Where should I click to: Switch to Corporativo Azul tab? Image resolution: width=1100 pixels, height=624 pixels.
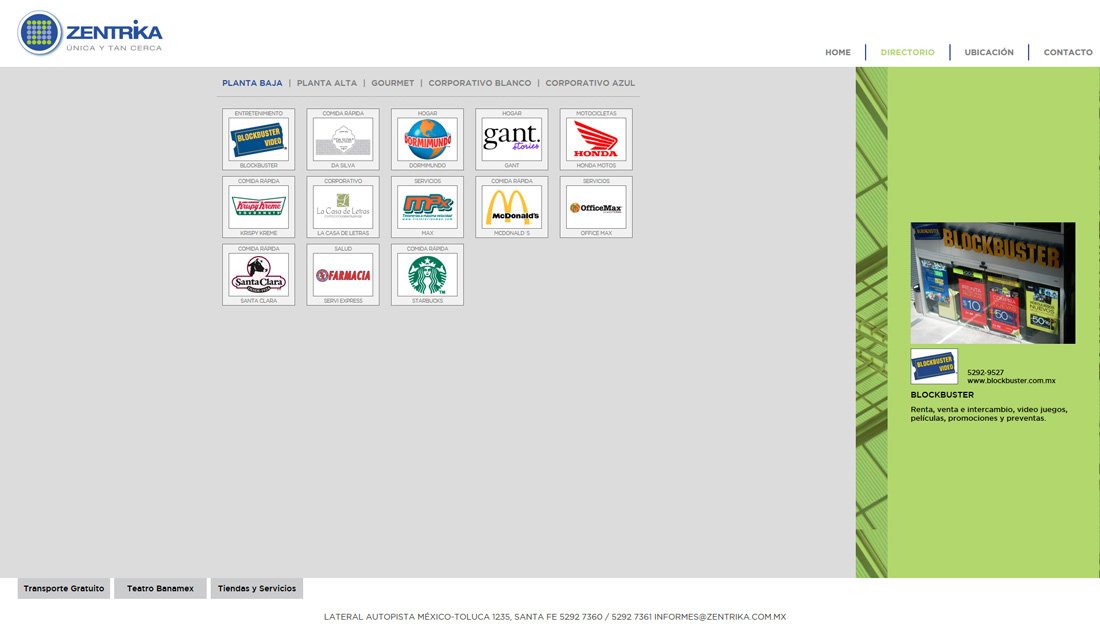[x=590, y=83]
